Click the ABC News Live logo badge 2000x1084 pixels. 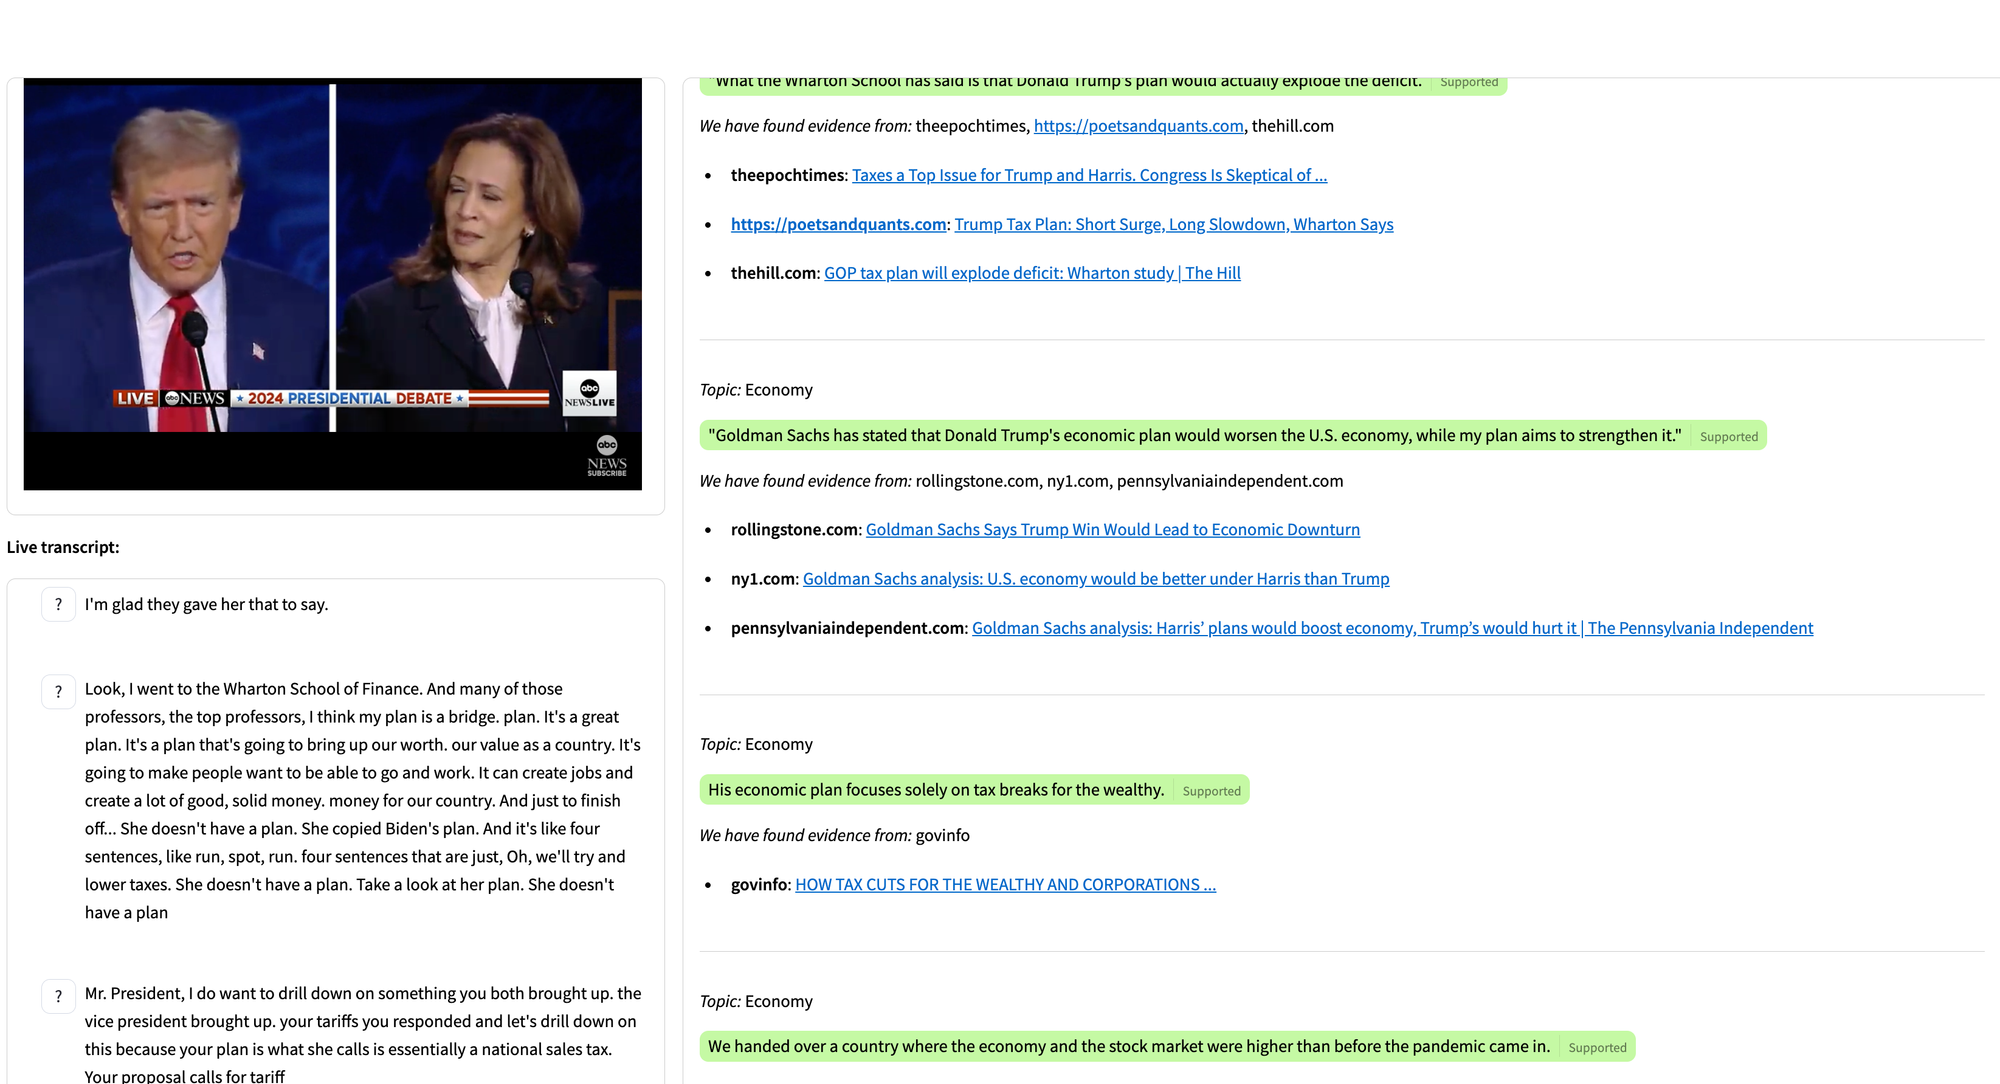(589, 393)
